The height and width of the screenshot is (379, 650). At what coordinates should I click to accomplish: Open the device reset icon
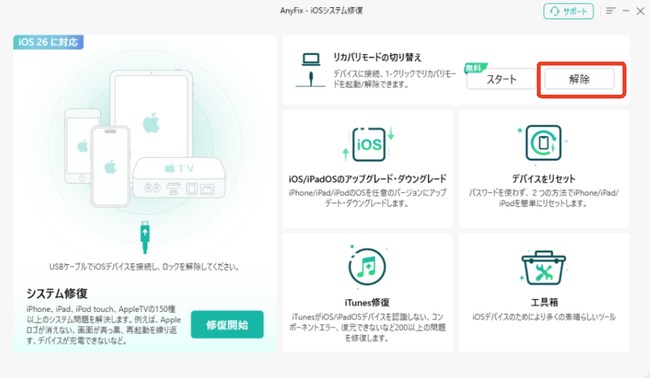(543, 143)
